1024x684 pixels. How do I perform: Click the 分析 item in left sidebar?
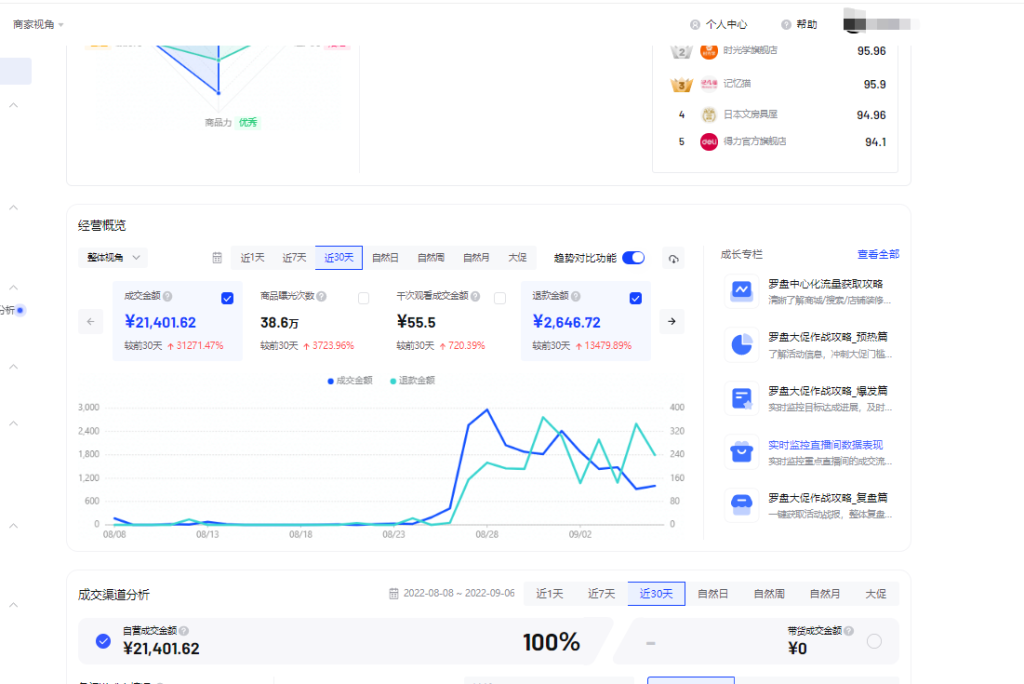8,310
